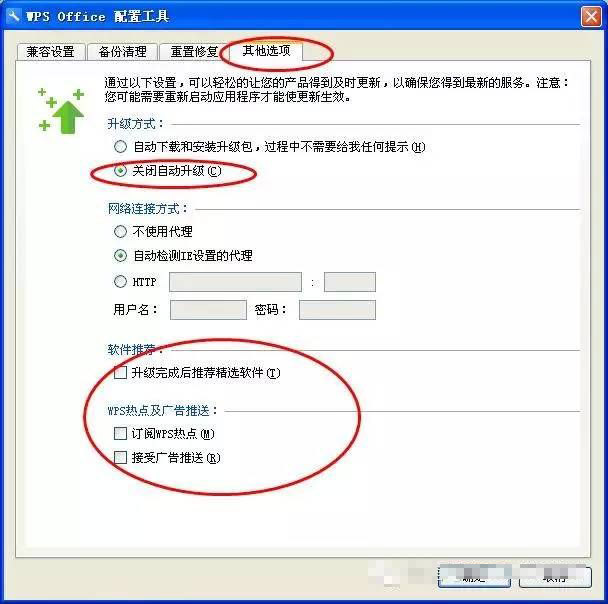Open the 备份清理 tab

pos(123,52)
